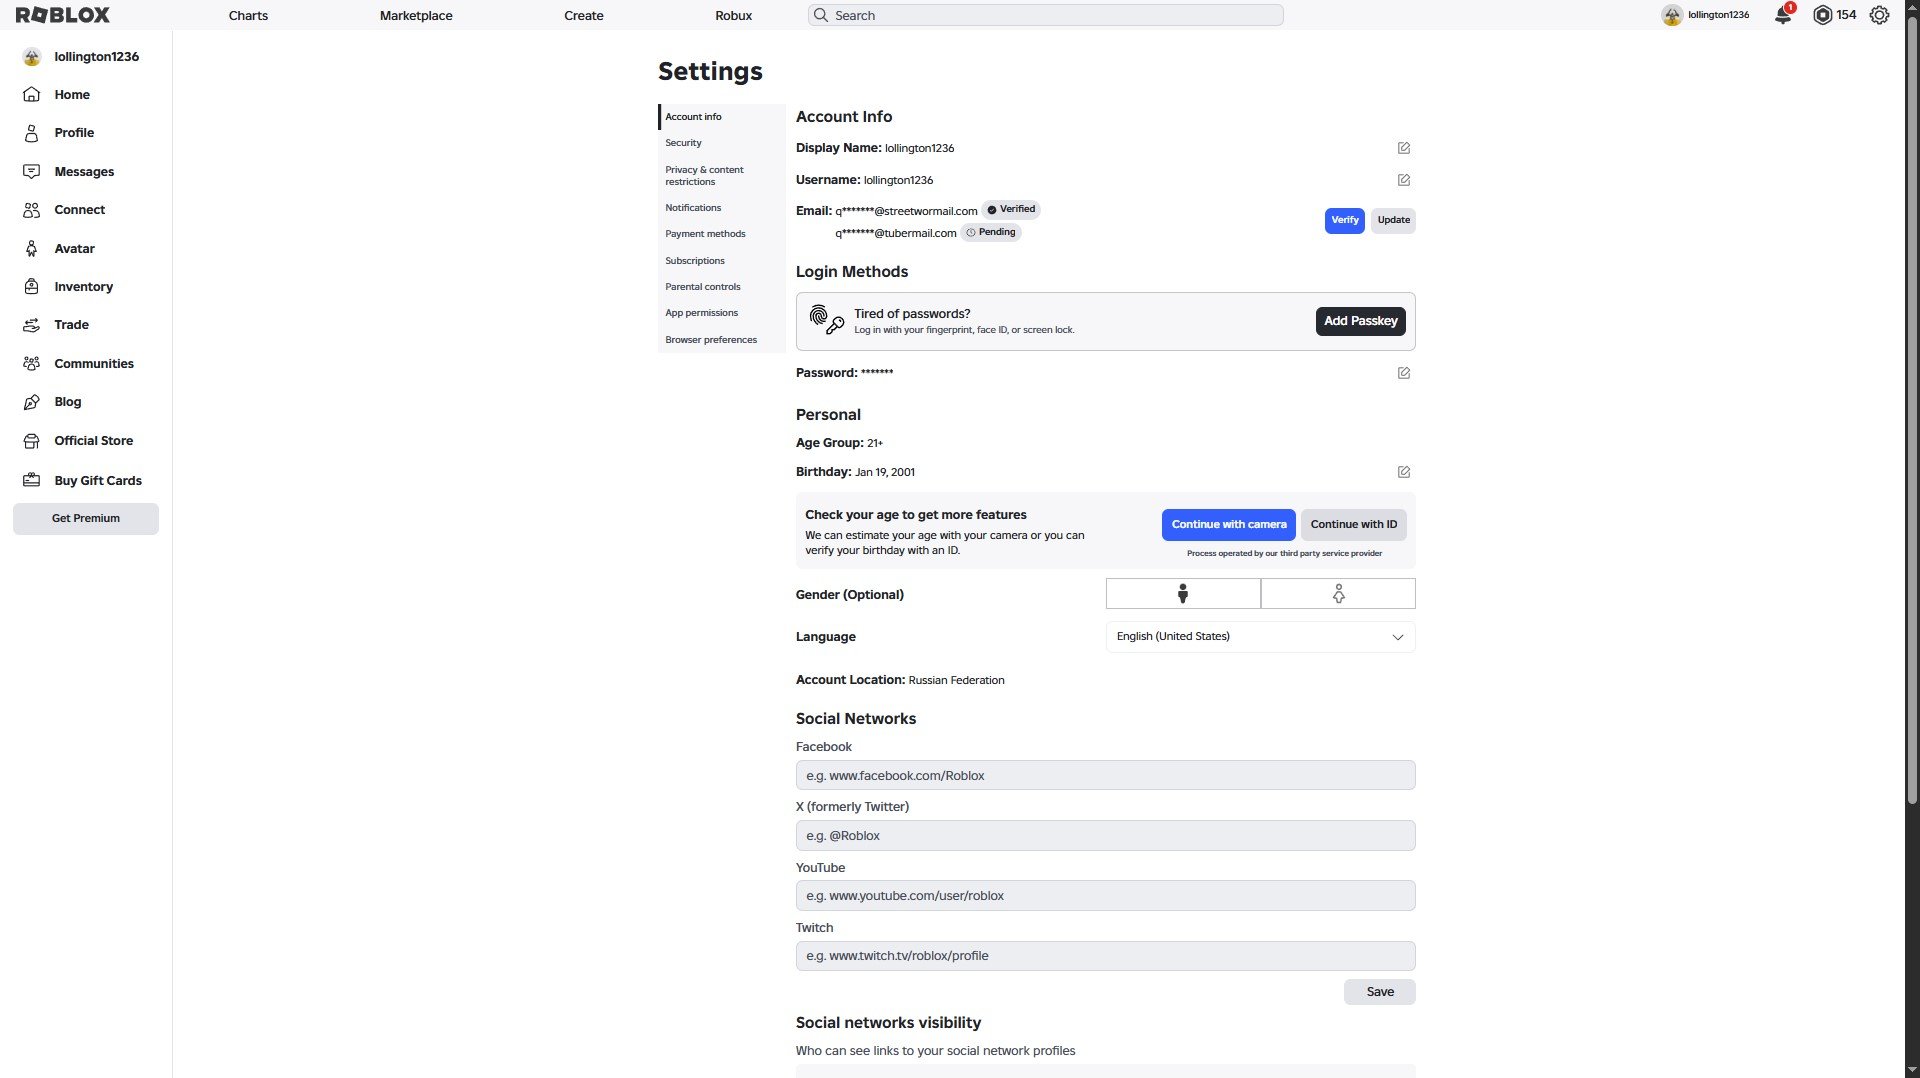The width and height of the screenshot is (1920, 1078).
Task: Click the Add Passkey button
Action: point(1360,321)
